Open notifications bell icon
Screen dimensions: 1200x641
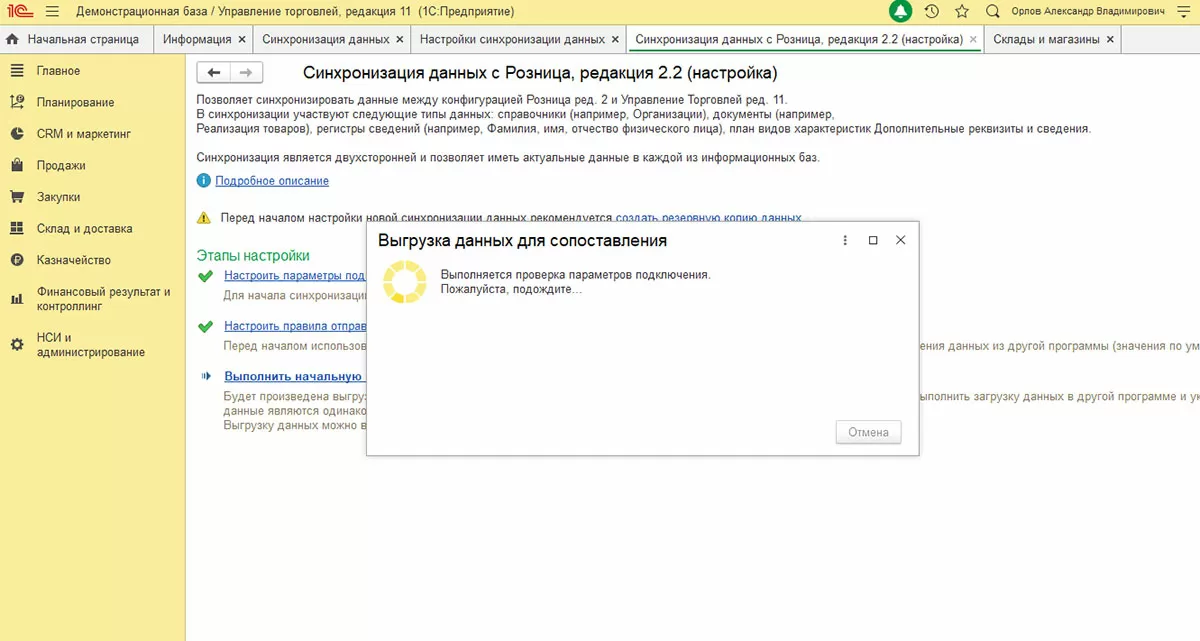901,11
